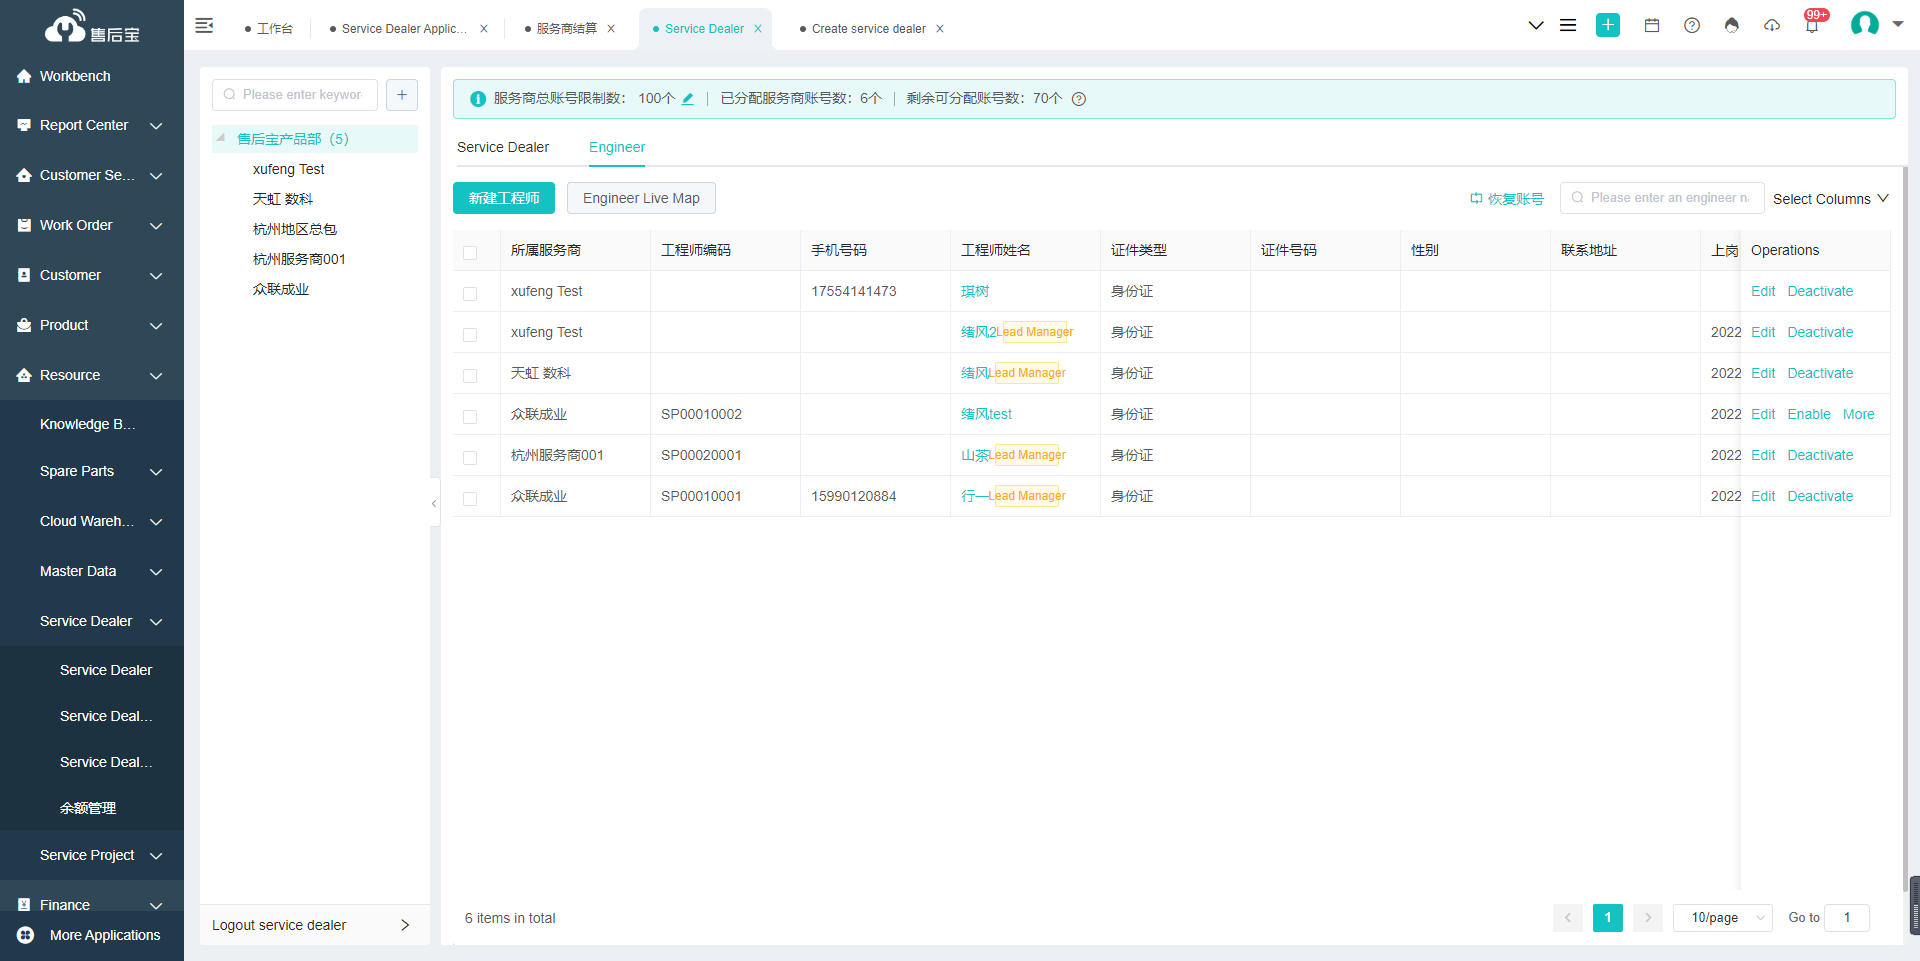Image resolution: width=1920 pixels, height=961 pixels.
Task: Click the teal quick-create plus button
Action: point(1608,25)
